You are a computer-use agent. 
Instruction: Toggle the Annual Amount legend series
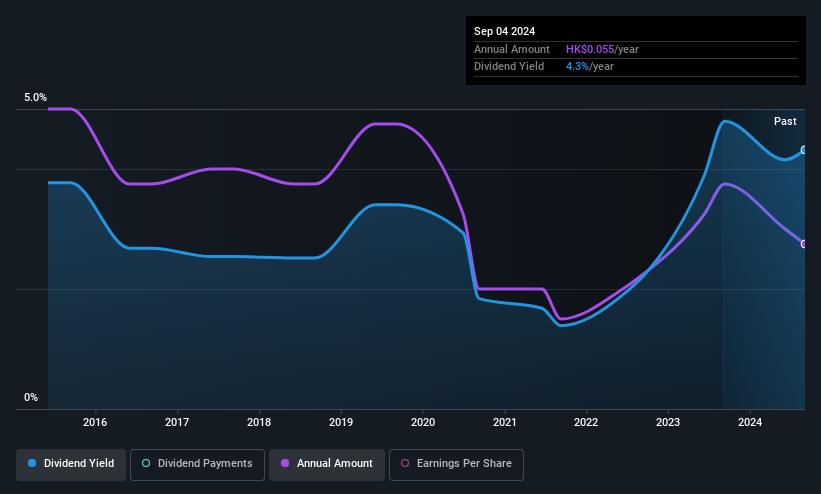coord(326,464)
